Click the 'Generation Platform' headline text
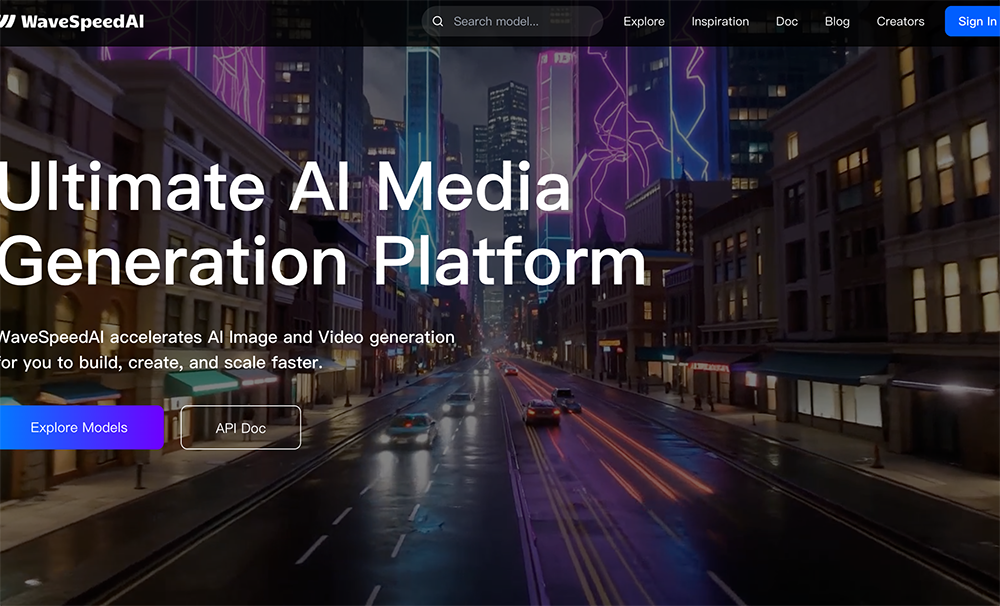The height and width of the screenshot is (606, 1000). (323, 262)
